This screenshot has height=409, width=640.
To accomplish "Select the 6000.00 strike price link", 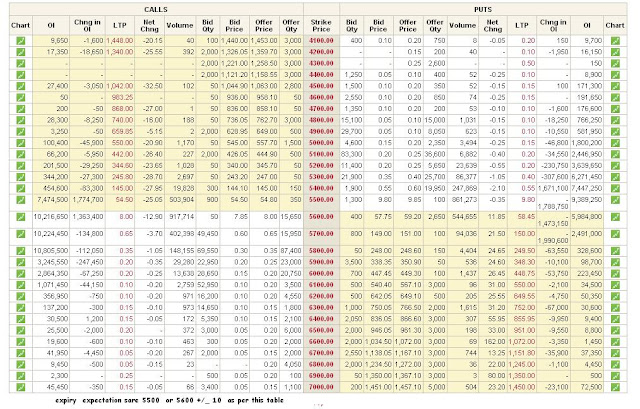I will pyautogui.click(x=321, y=273).
